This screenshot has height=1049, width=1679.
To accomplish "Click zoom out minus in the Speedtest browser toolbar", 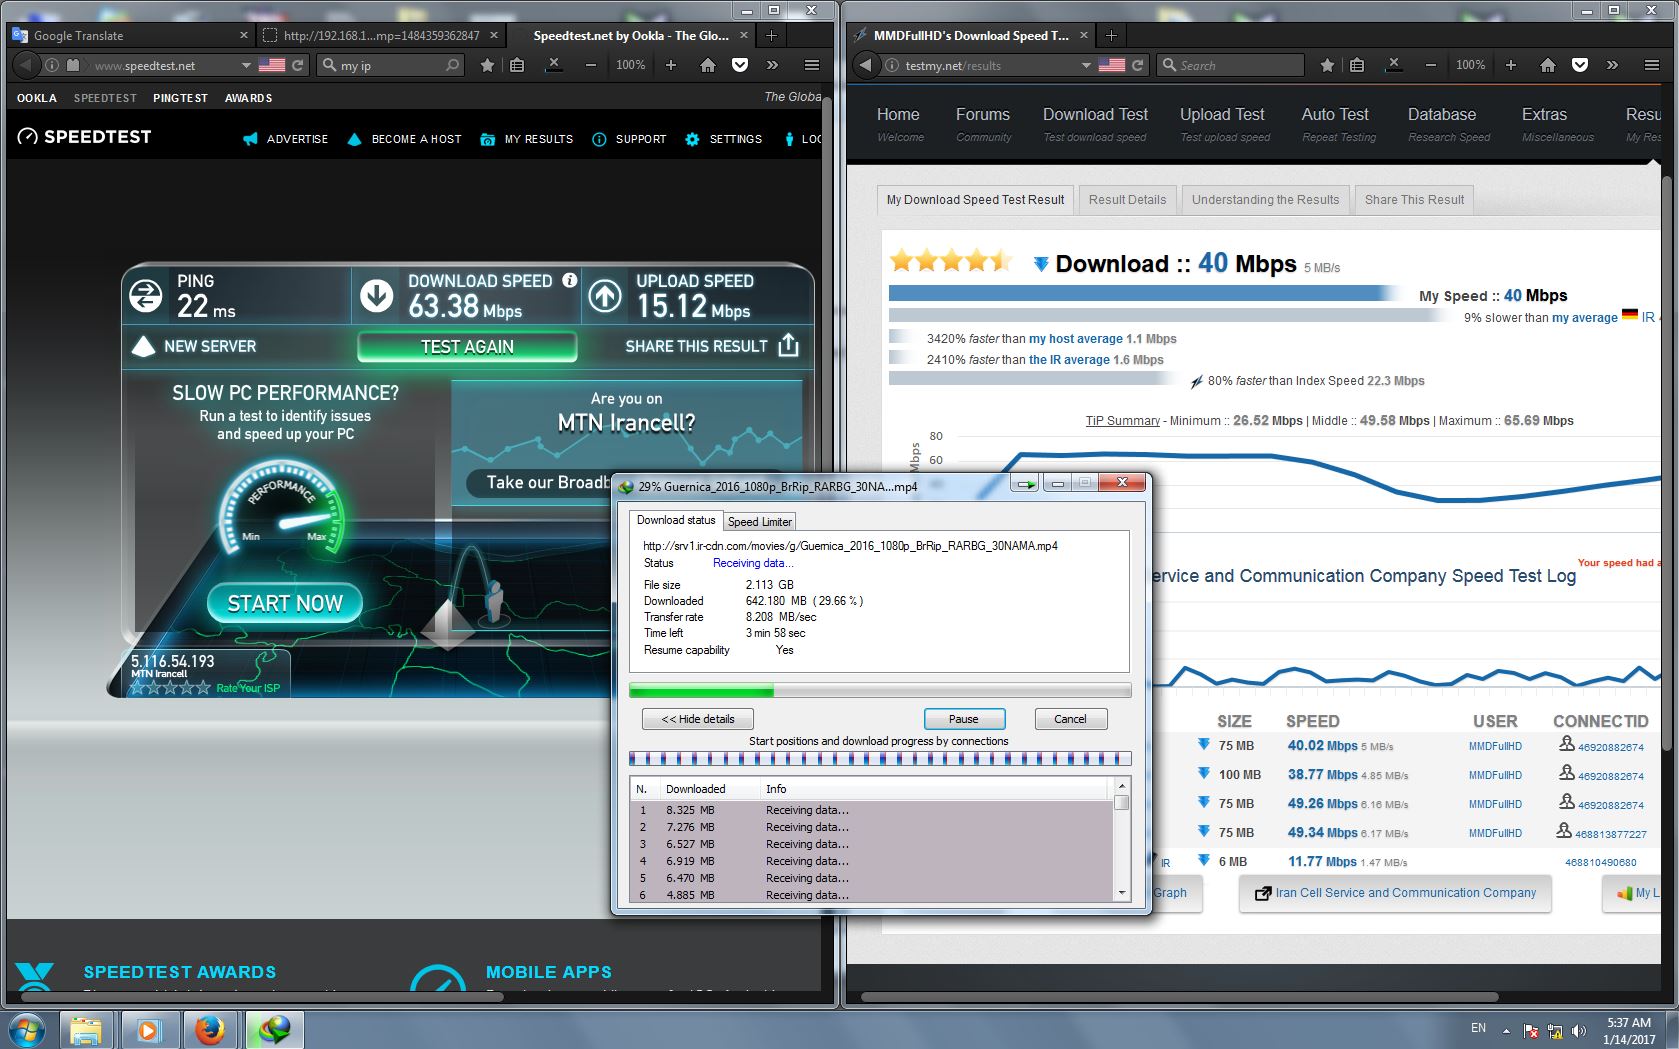I will point(591,65).
